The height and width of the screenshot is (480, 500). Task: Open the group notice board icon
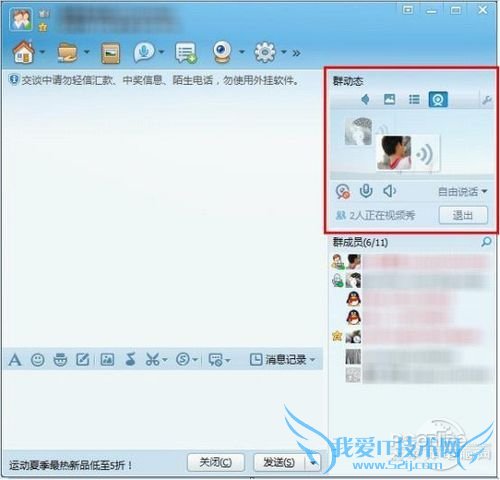coord(186,52)
